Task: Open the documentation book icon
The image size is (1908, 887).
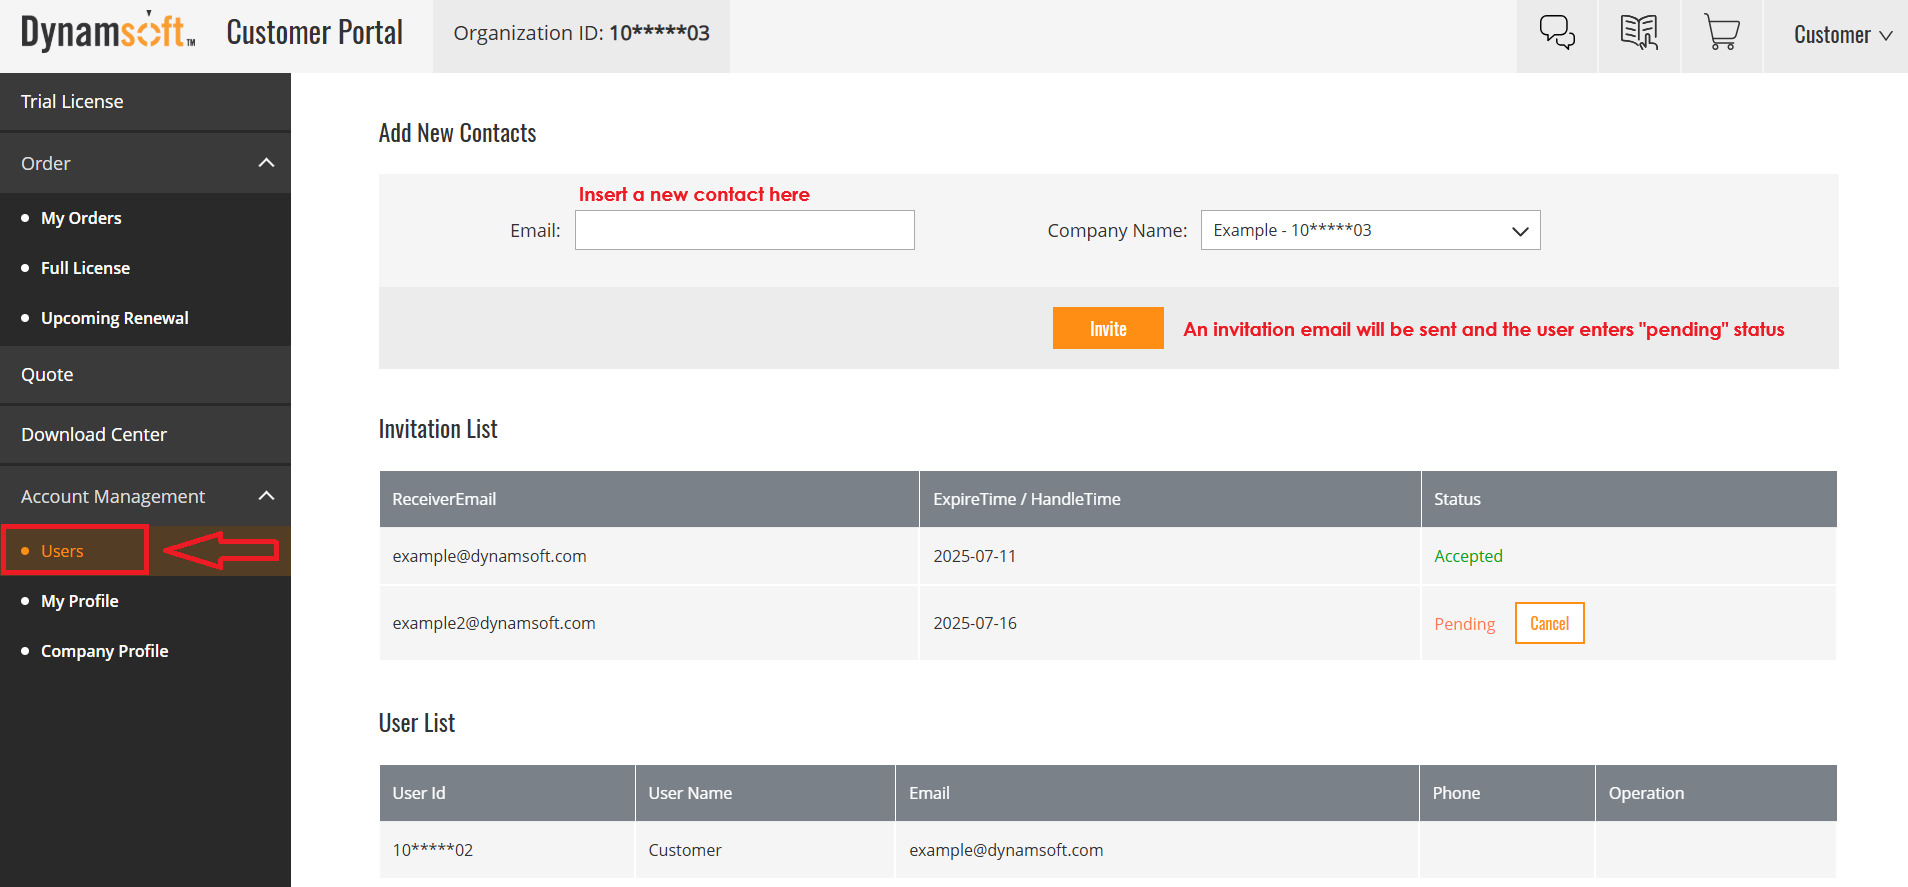Action: 1639,34
